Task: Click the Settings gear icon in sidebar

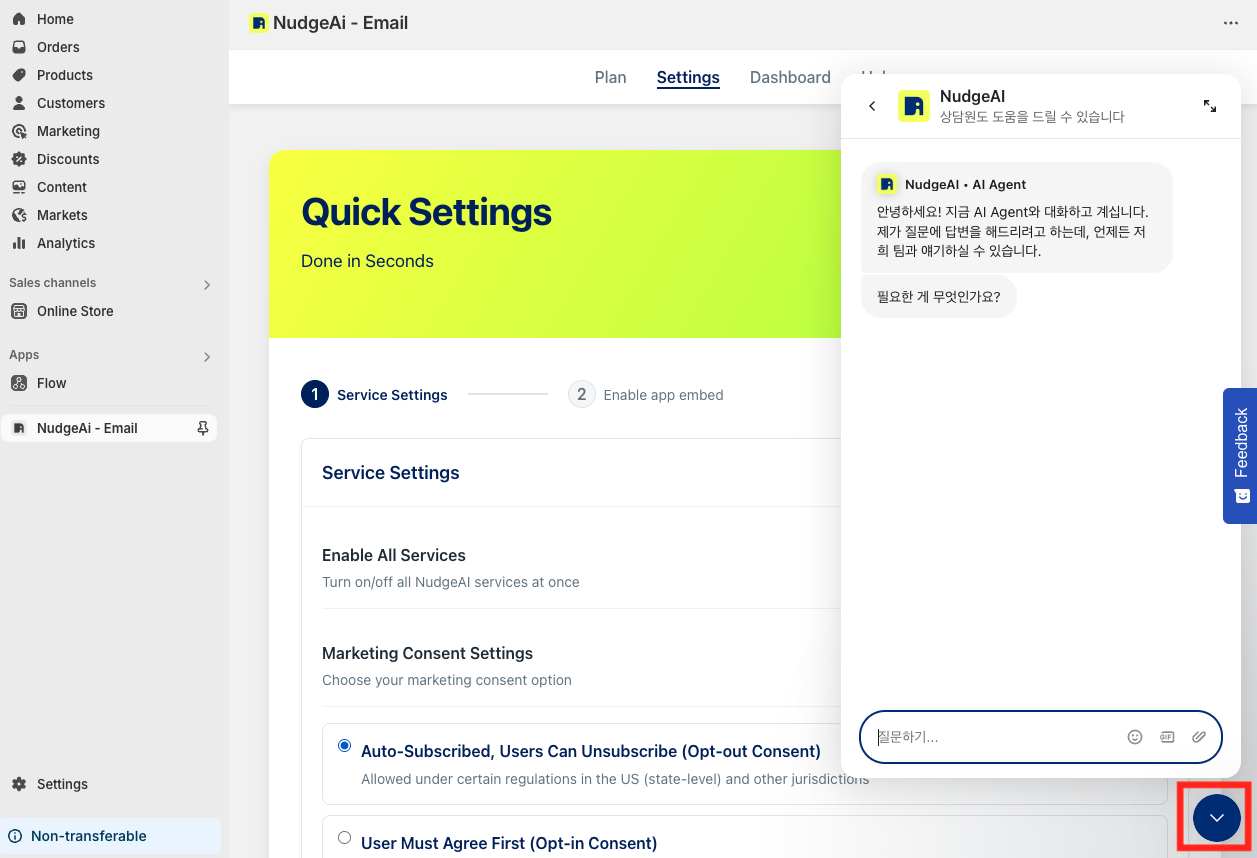Action: point(19,784)
